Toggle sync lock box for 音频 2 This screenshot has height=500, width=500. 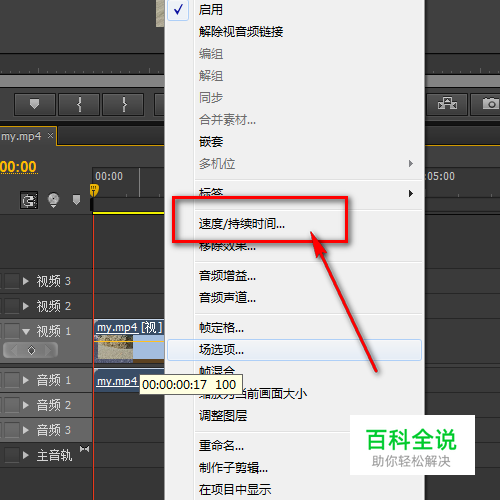(x=12, y=405)
